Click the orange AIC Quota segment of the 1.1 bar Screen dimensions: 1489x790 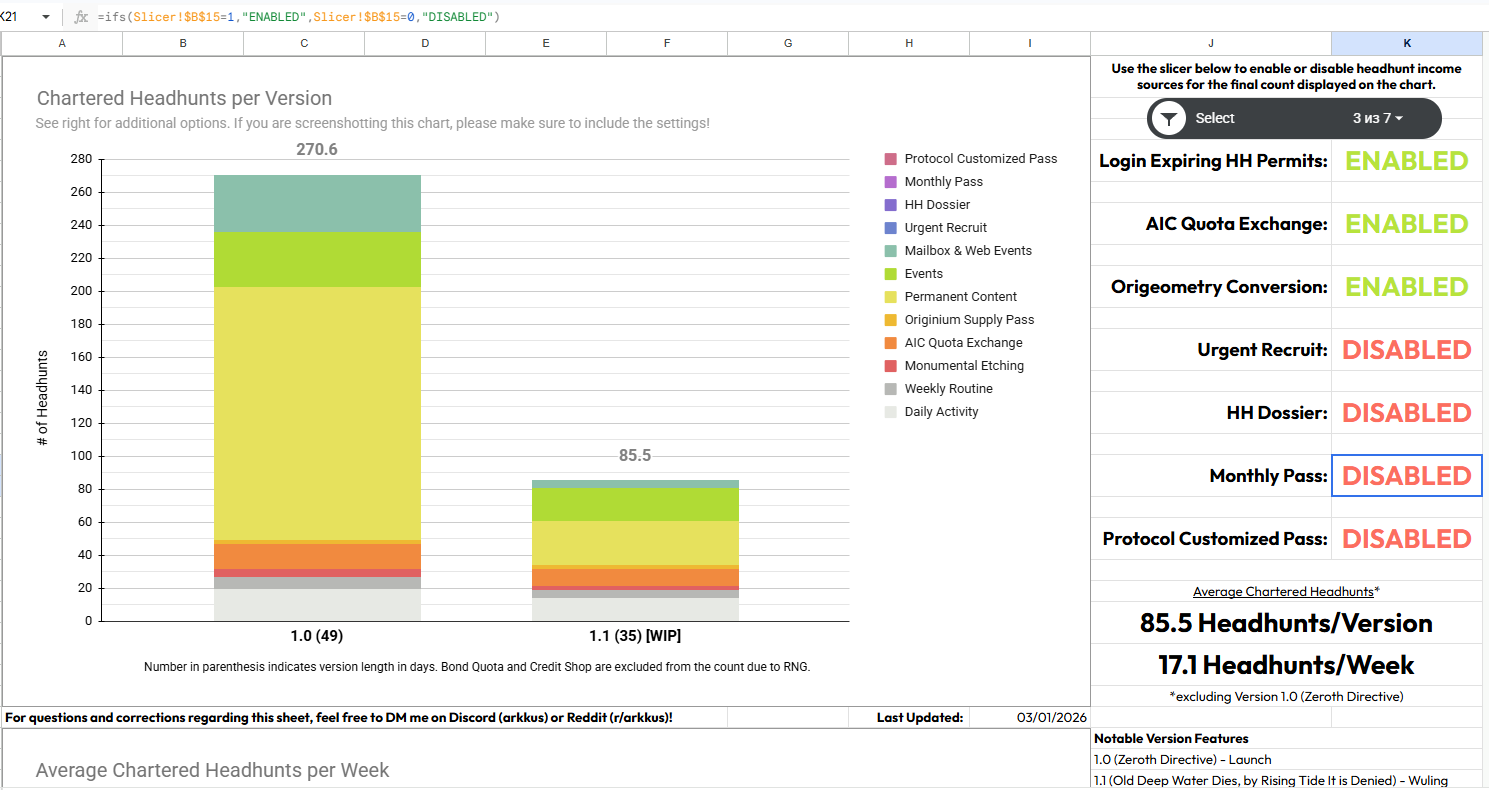[635, 577]
